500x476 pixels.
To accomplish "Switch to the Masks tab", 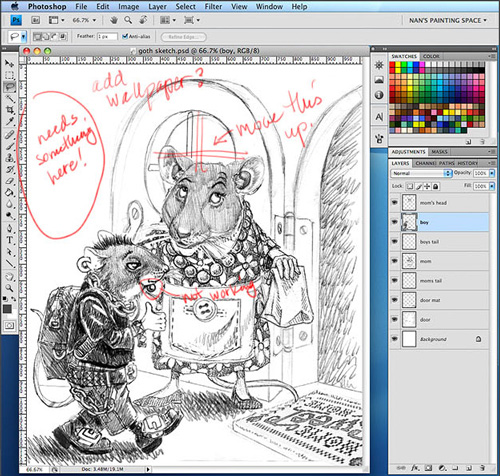I will pos(439,152).
